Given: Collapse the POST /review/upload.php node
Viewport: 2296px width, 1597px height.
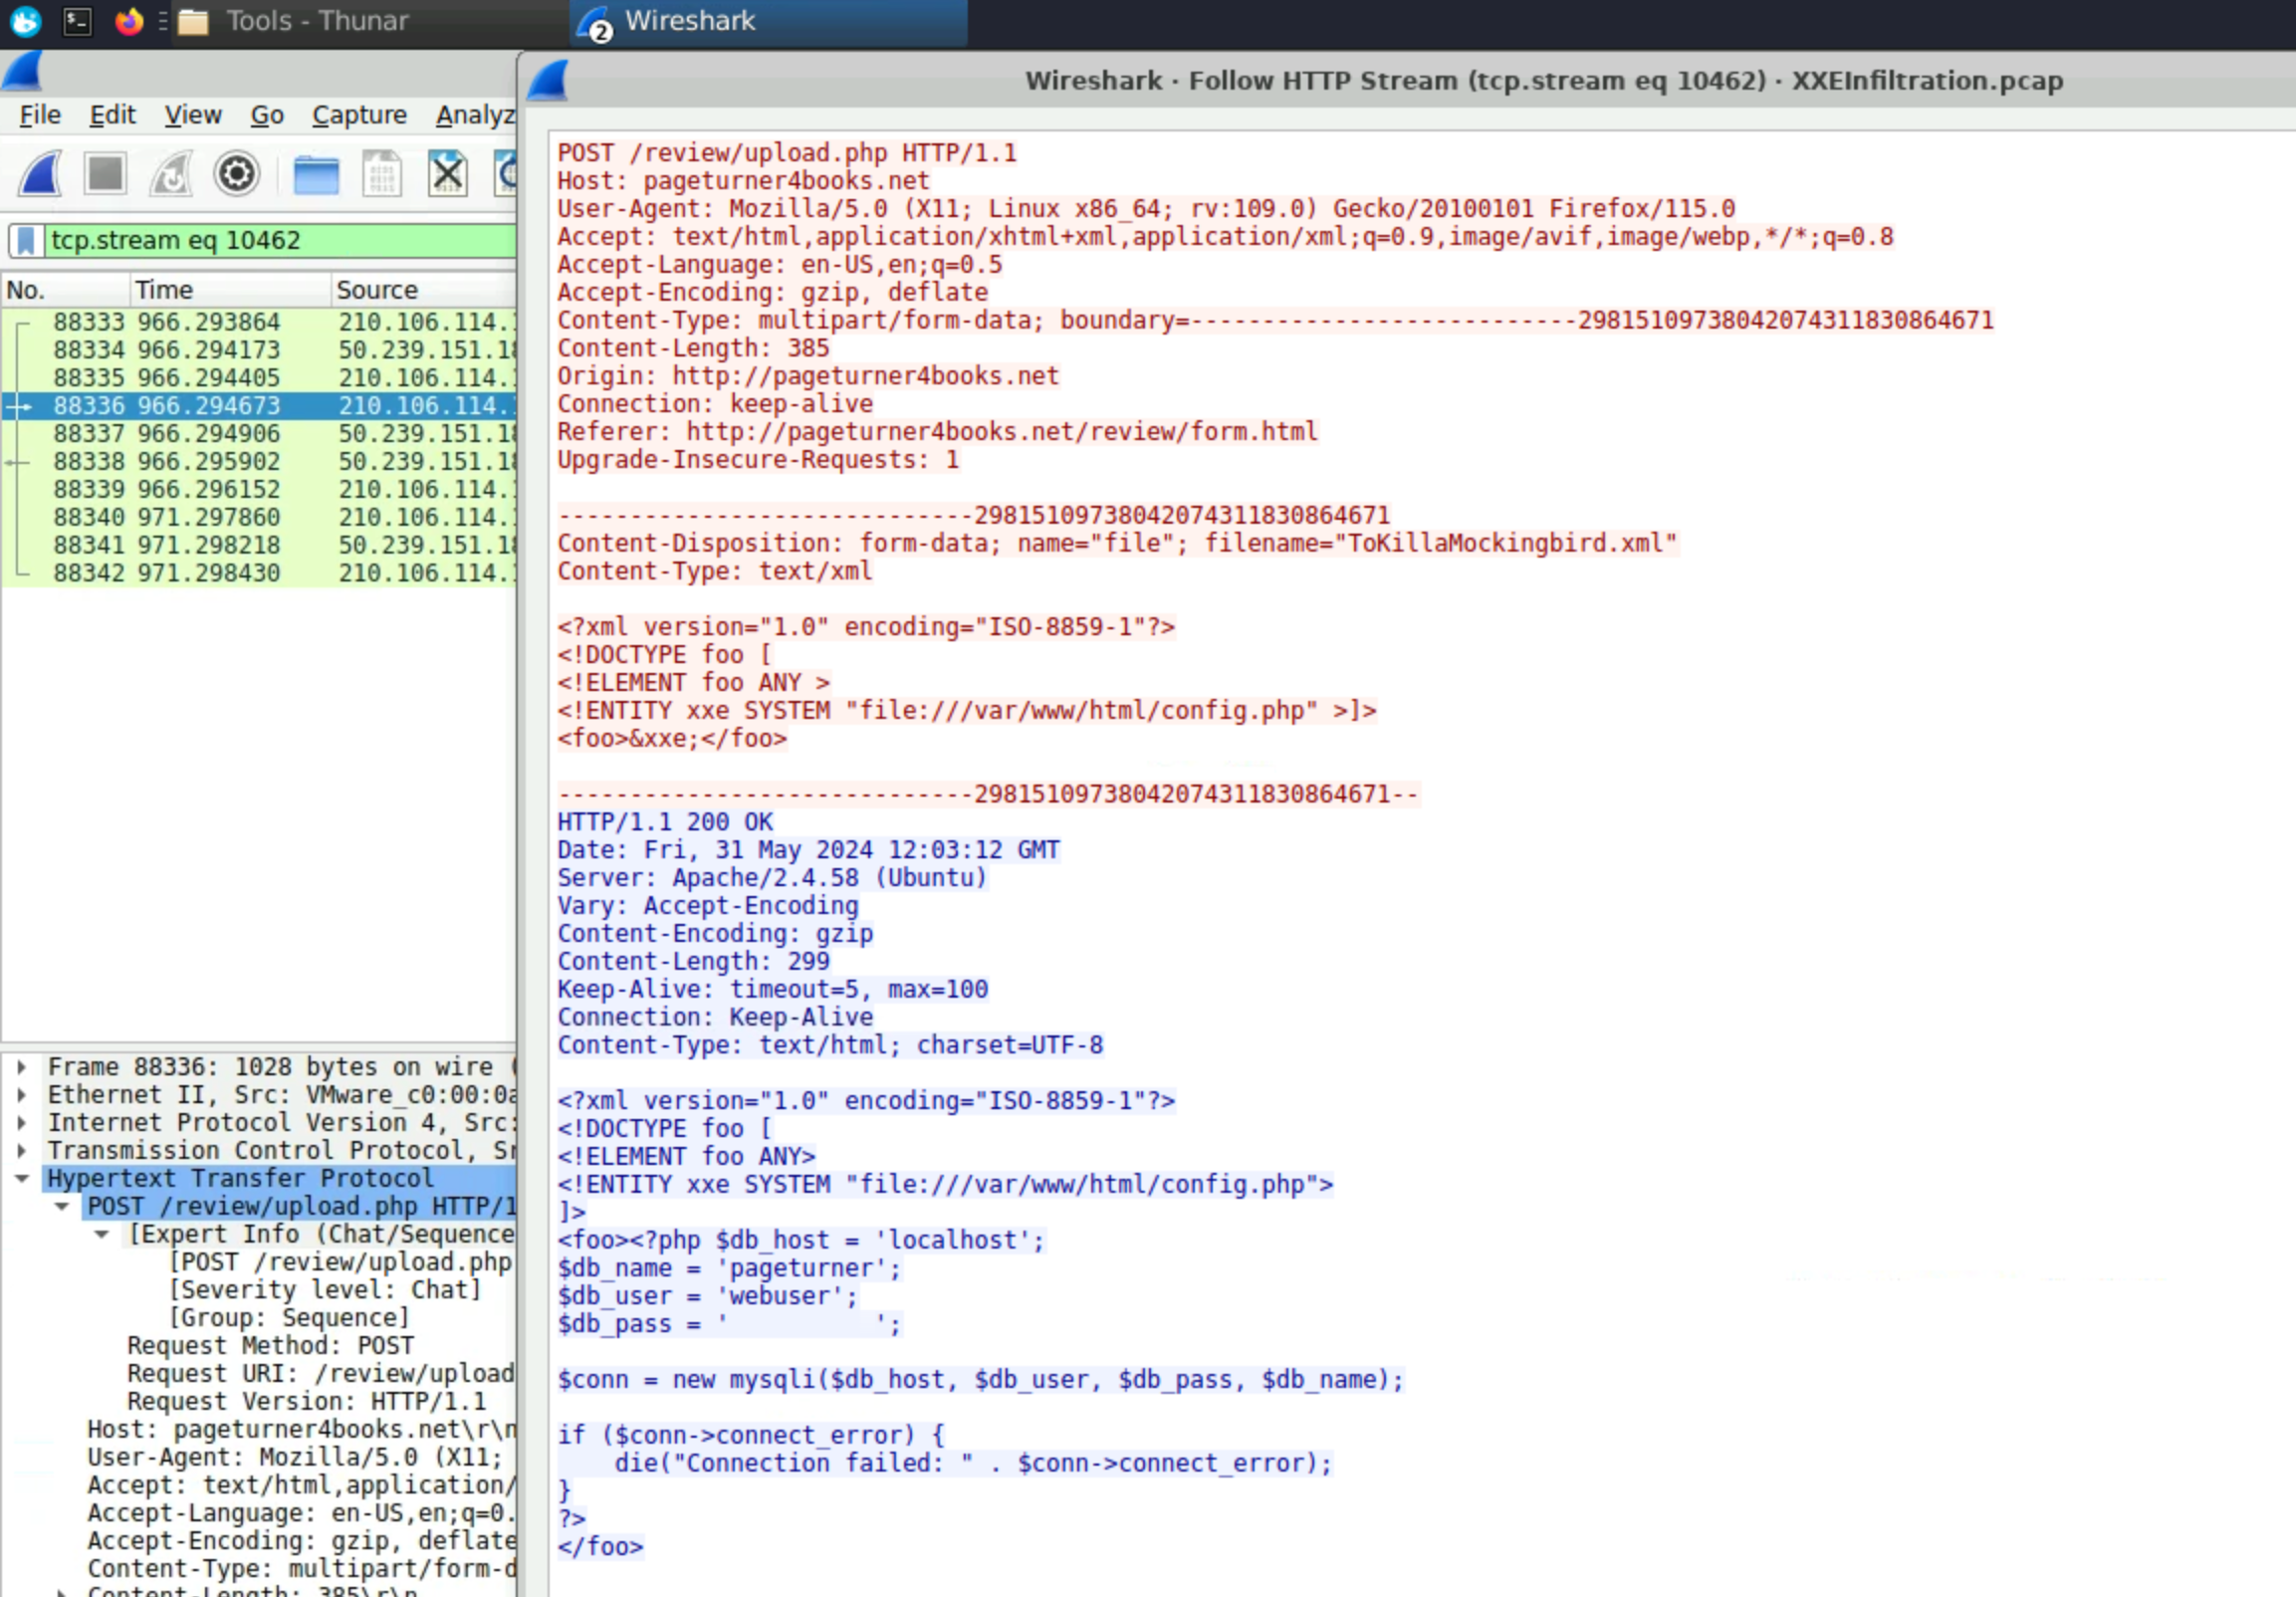Looking at the screenshot, I should 62,1207.
